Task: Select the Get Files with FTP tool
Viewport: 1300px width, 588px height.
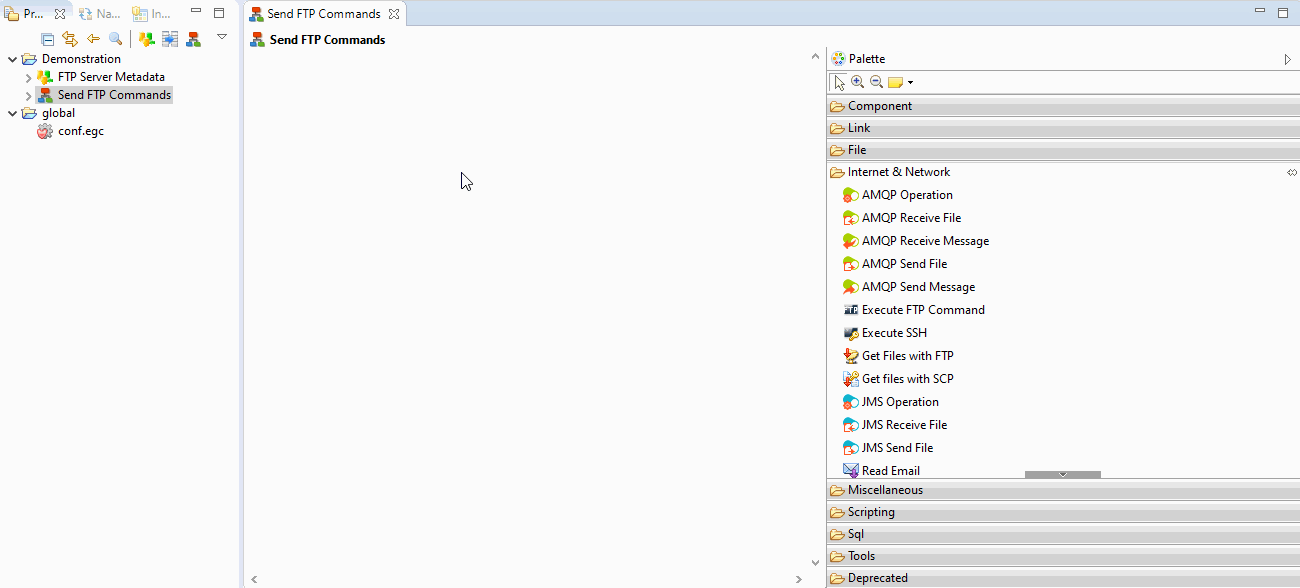Action: pos(907,355)
